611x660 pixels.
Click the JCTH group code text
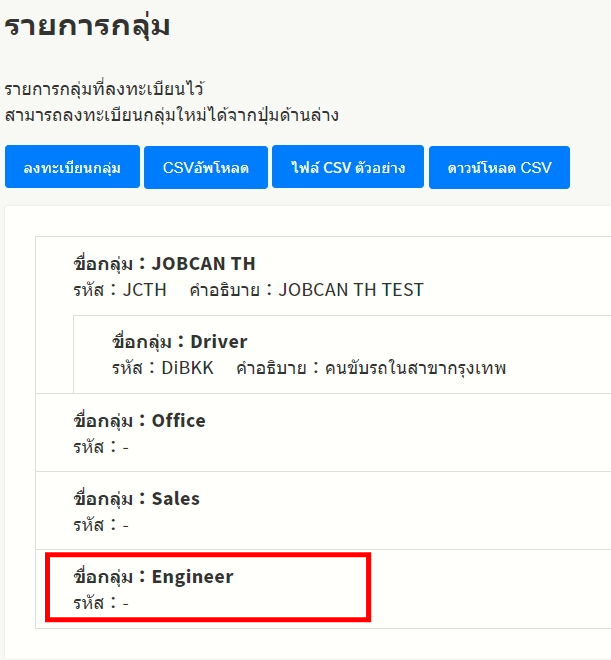[x=146, y=290]
